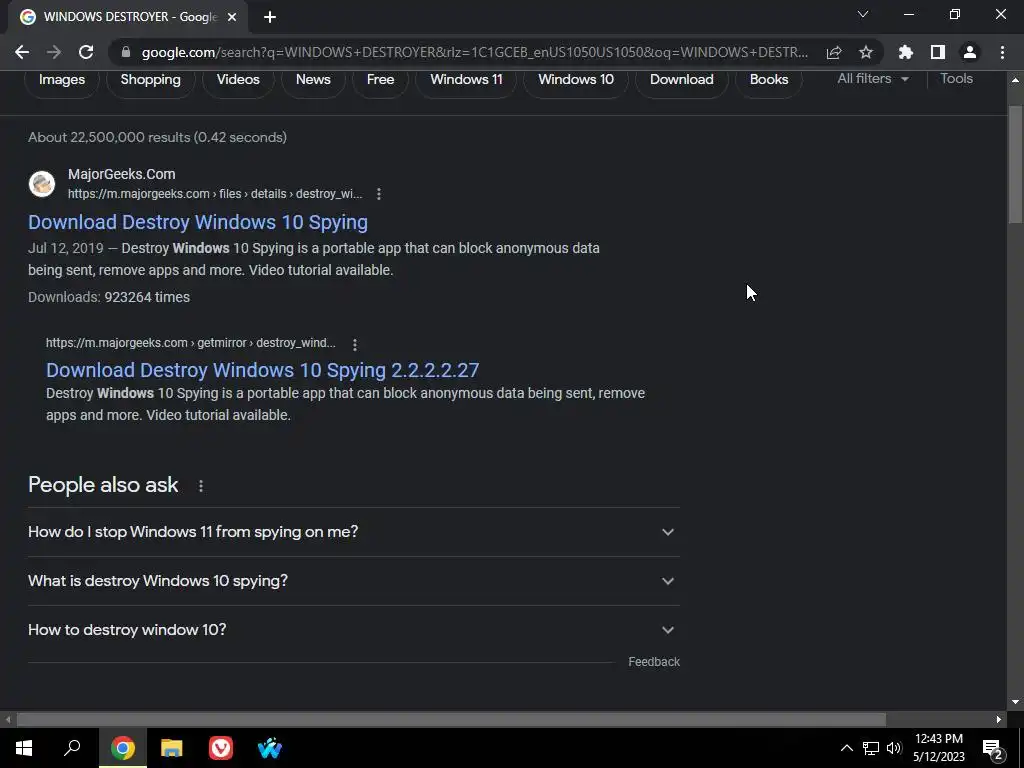This screenshot has width=1024, height=768.
Task: Click m.majorgeeks.com files details URL
Action: click(215, 194)
